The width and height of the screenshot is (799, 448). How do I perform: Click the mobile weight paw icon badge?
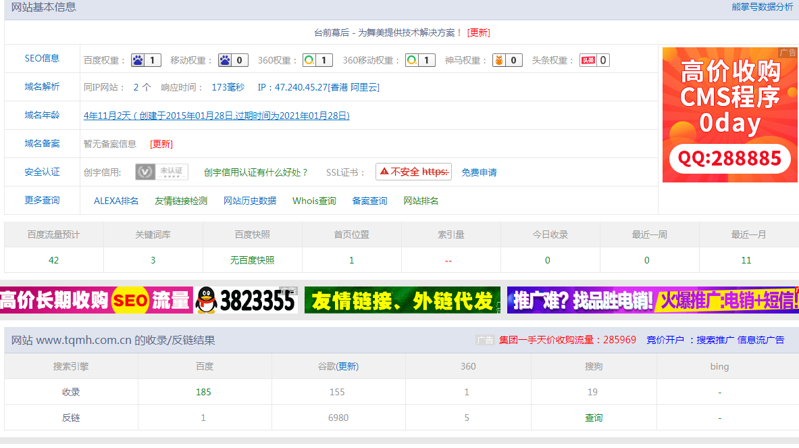point(233,60)
